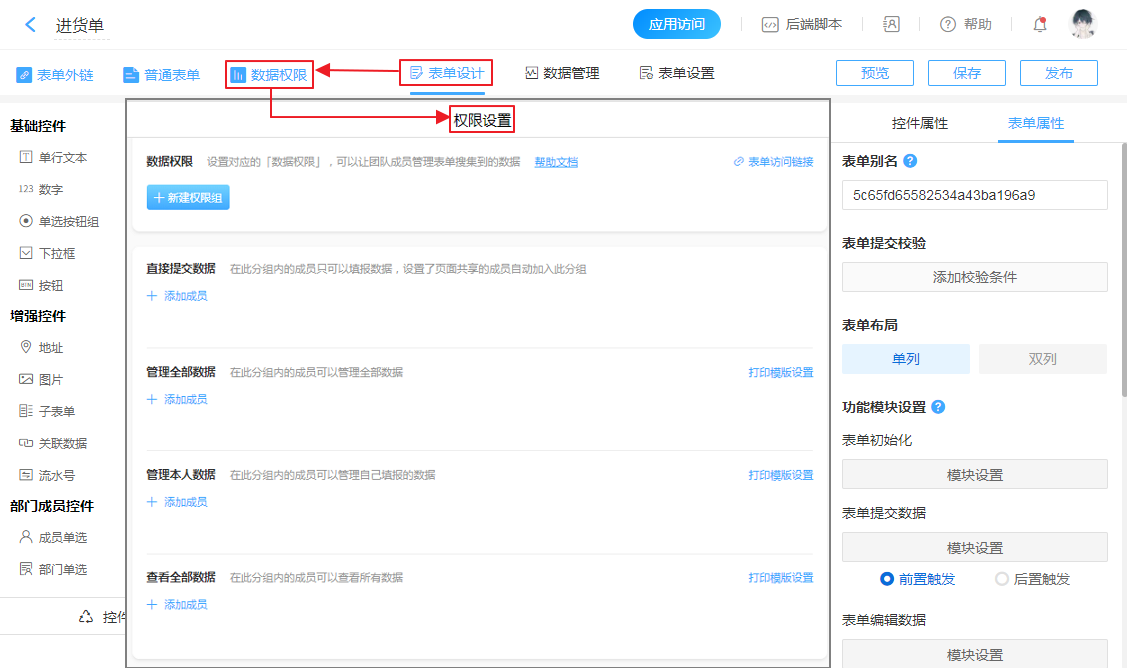Open the 数据管理 tab

[562, 73]
